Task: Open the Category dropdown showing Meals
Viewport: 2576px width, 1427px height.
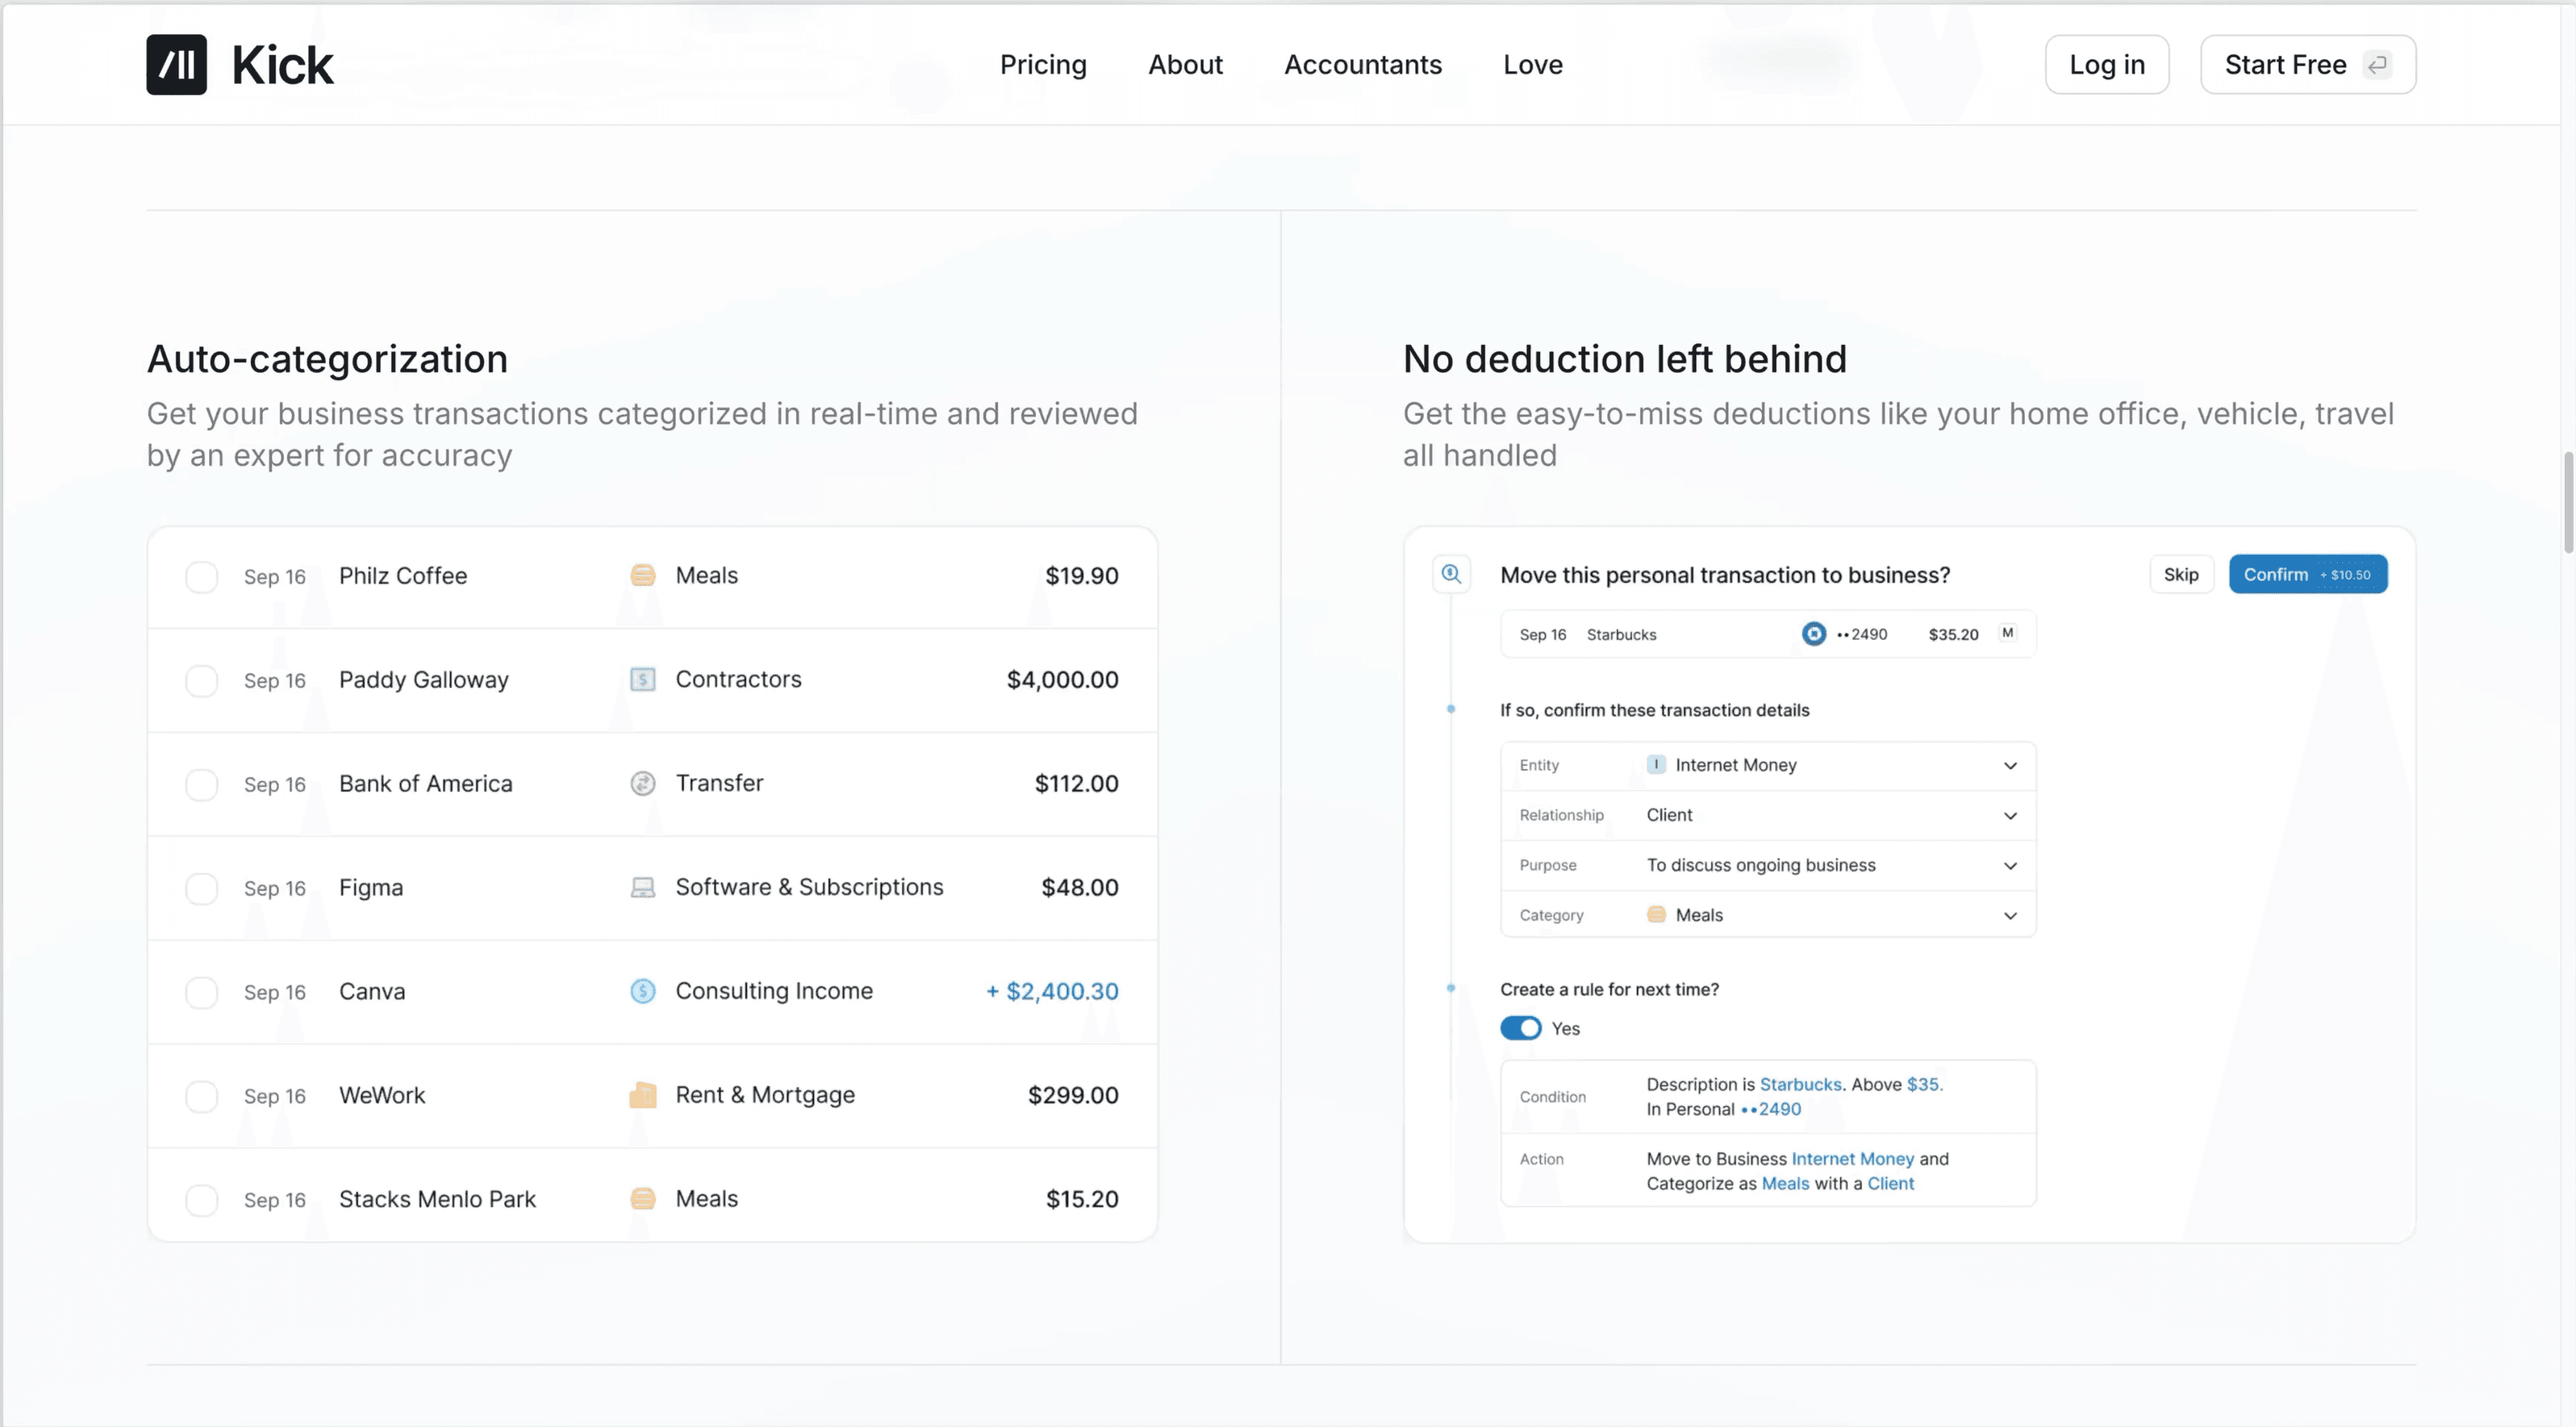Action: 1768,915
